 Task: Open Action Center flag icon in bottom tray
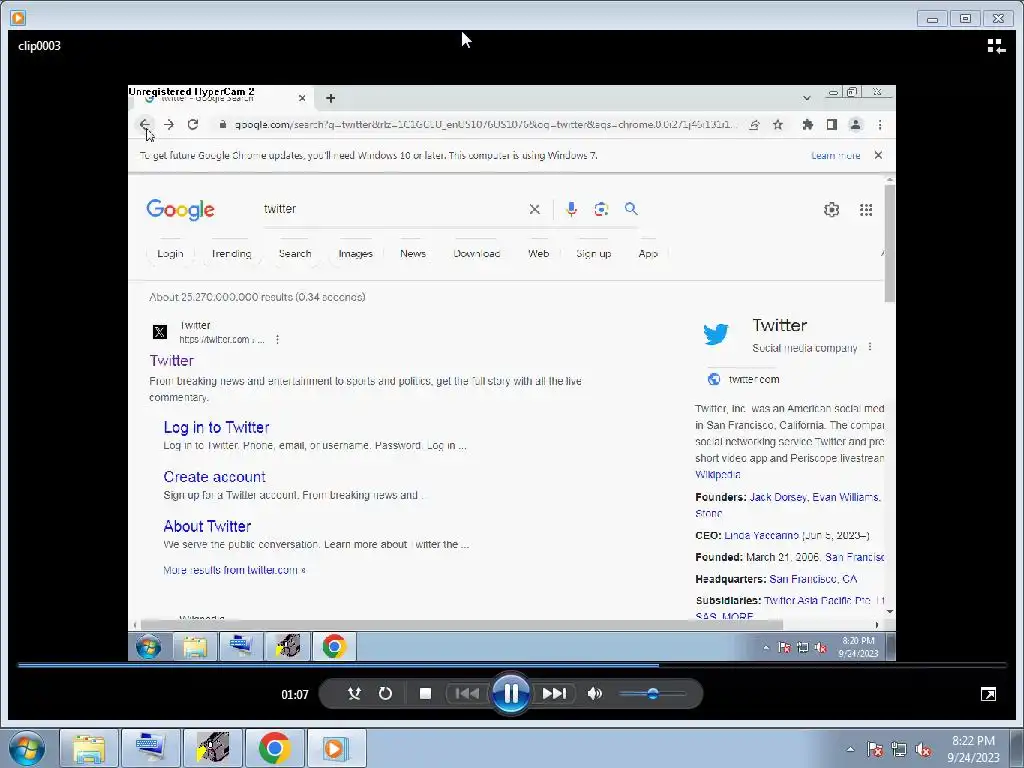875,750
